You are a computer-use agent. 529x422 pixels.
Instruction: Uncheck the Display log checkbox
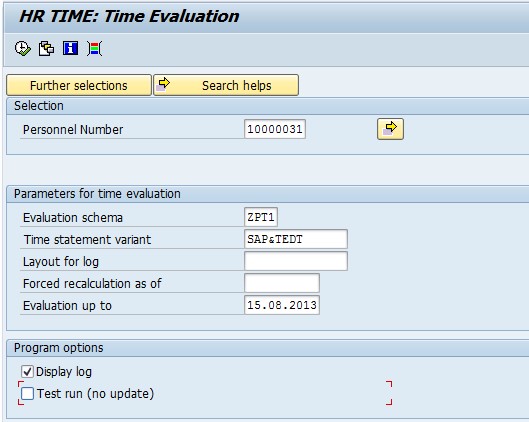pos(27,372)
